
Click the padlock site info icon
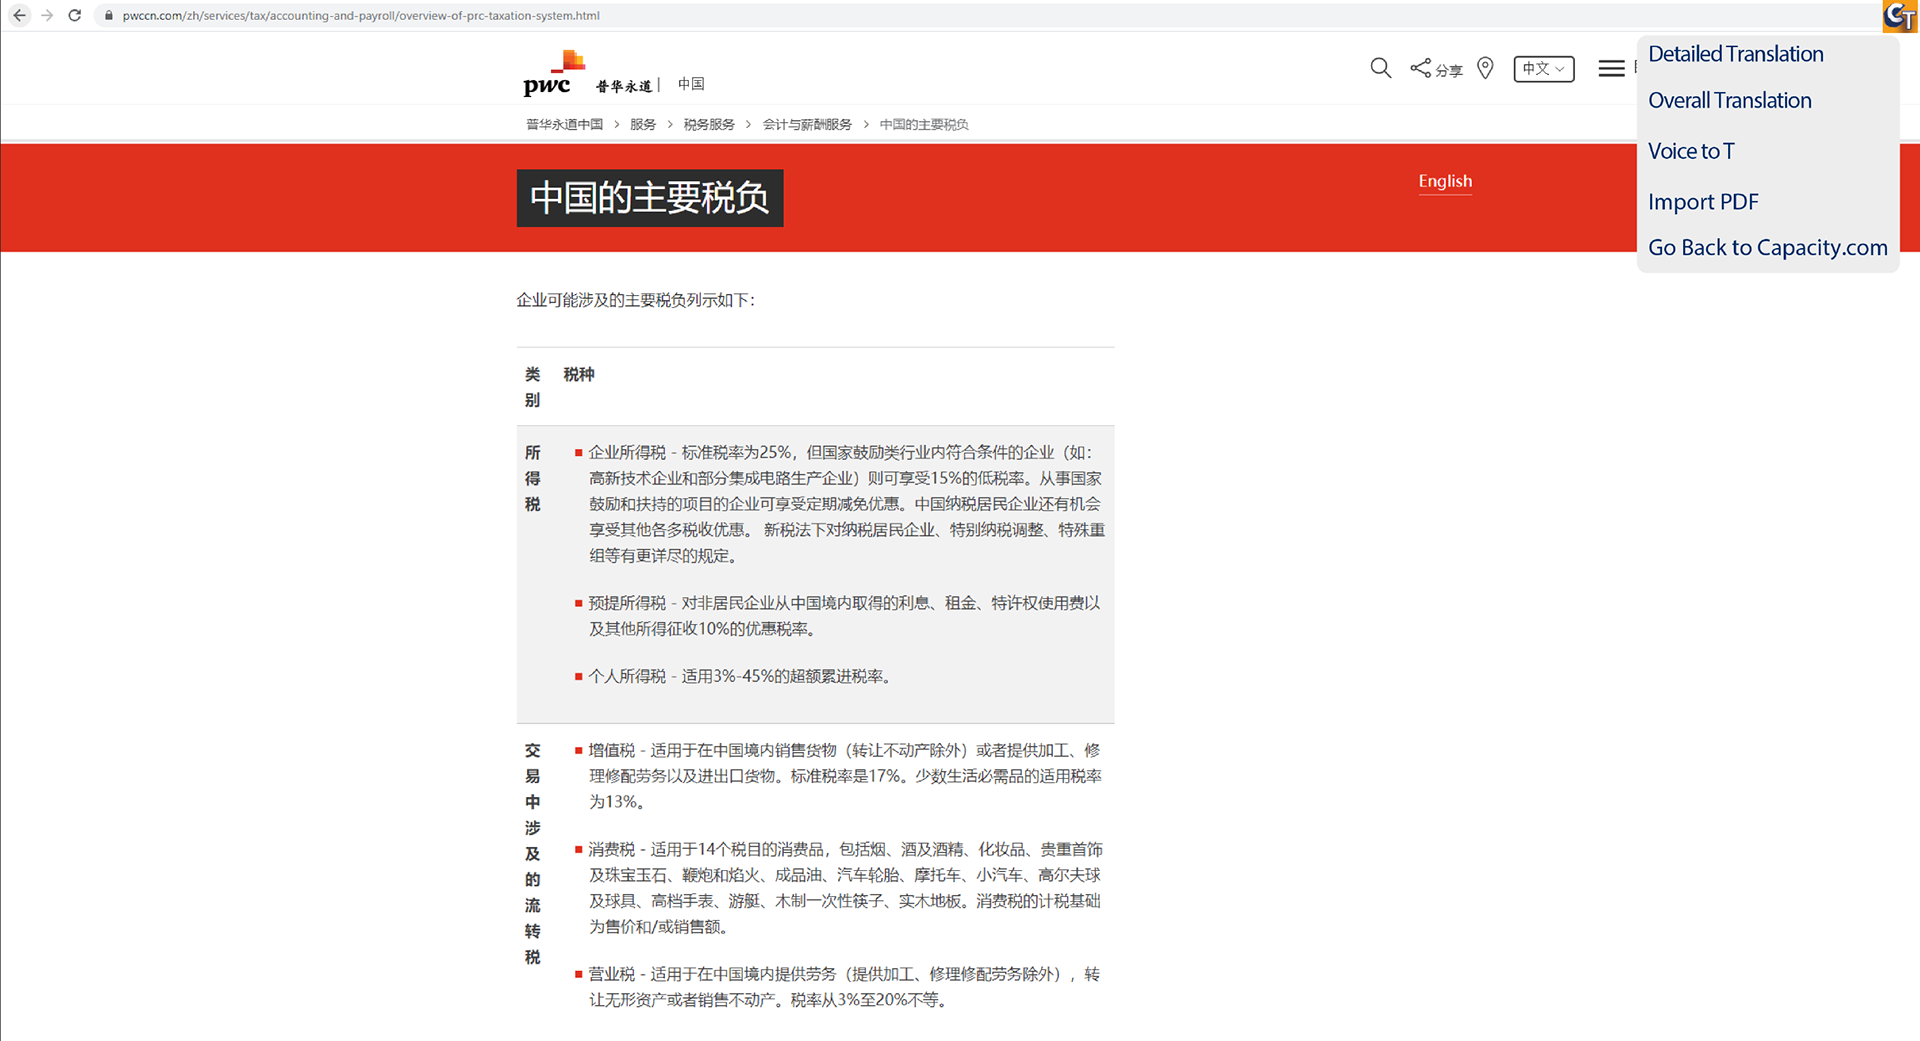108,16
